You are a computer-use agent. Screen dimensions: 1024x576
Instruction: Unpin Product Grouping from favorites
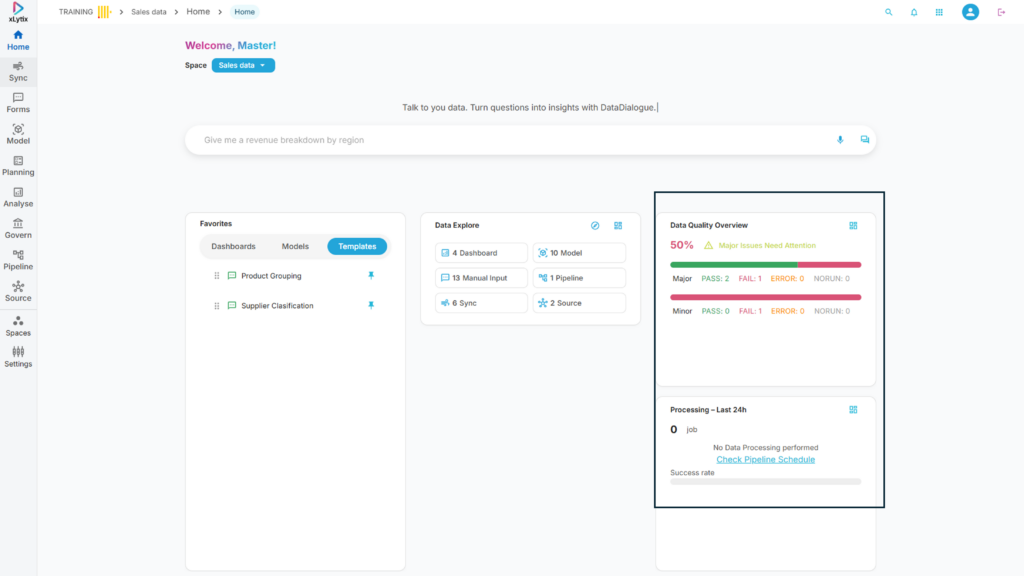click(371, 275)
